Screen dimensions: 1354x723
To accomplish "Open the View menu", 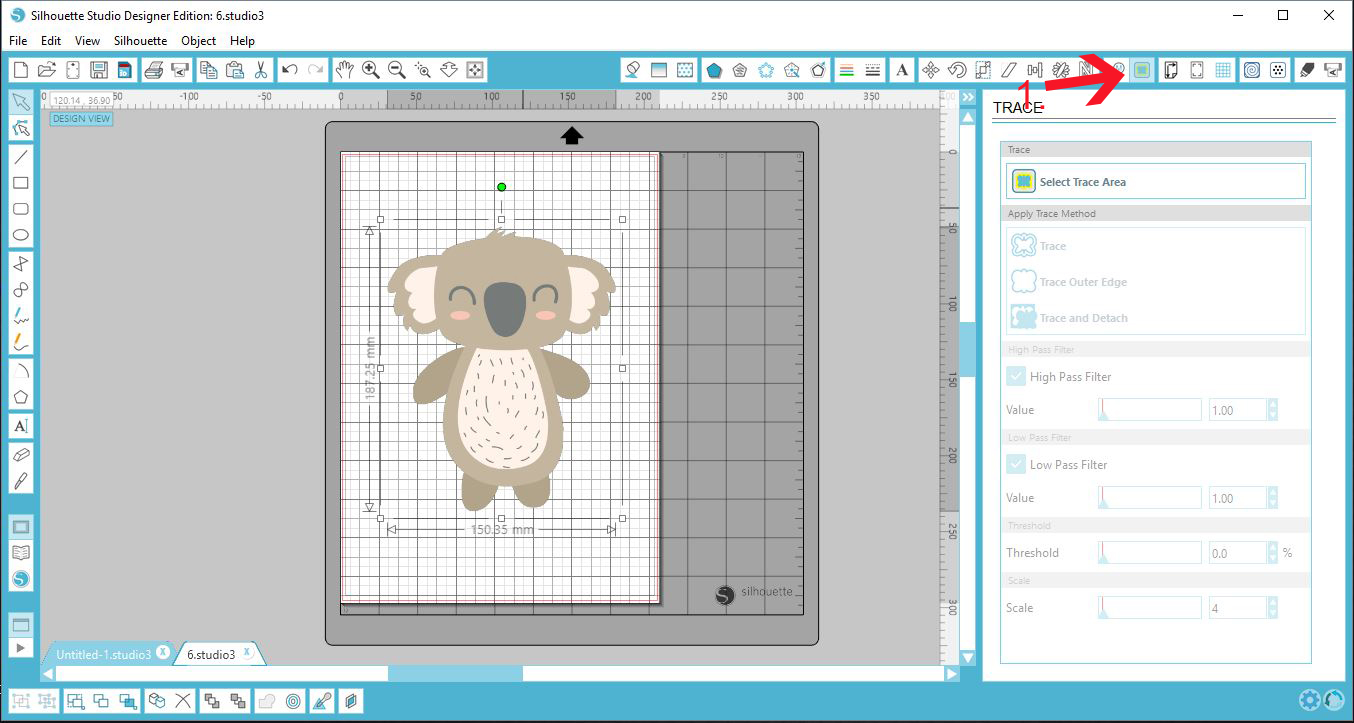I will (x=88, y=41).
